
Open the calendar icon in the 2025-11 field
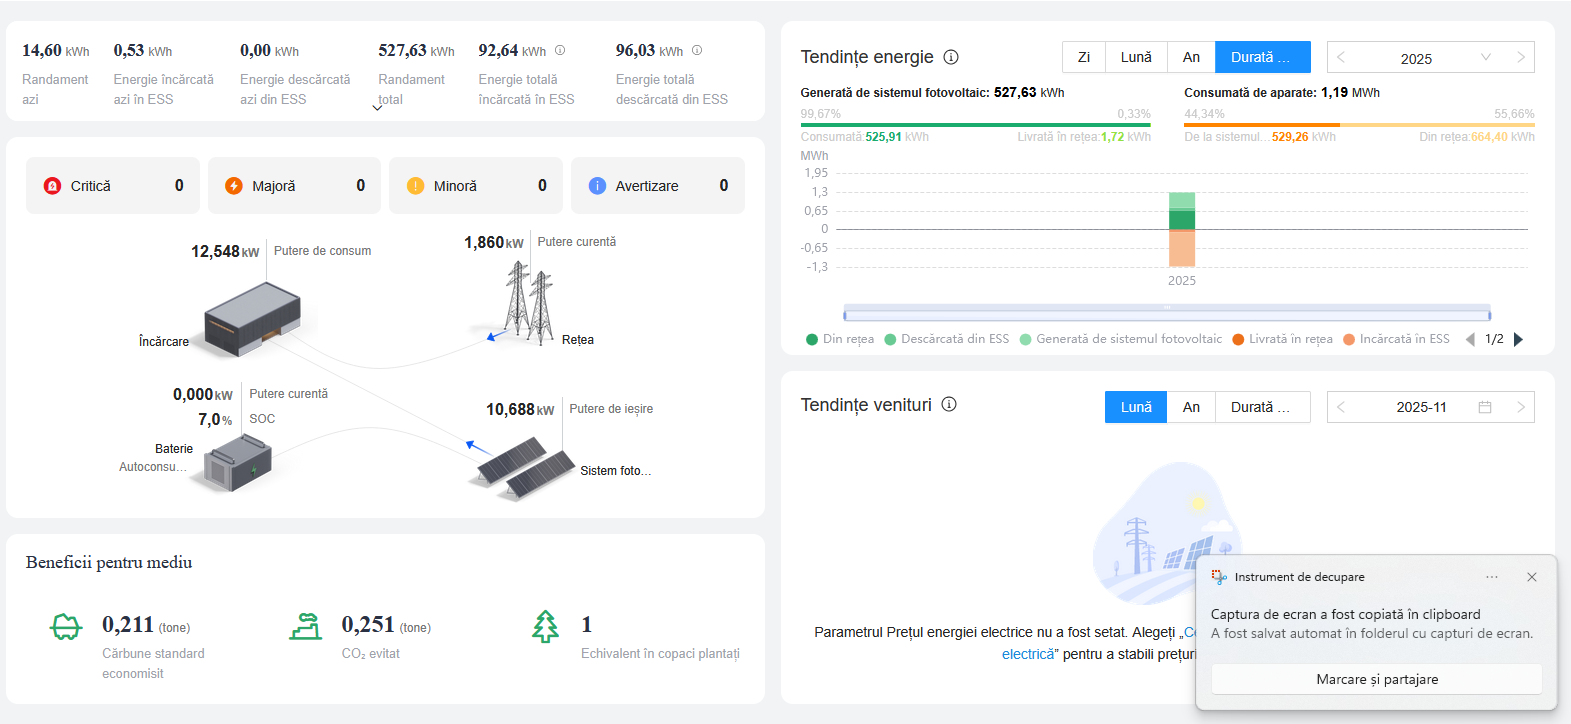coord(1485,407)
